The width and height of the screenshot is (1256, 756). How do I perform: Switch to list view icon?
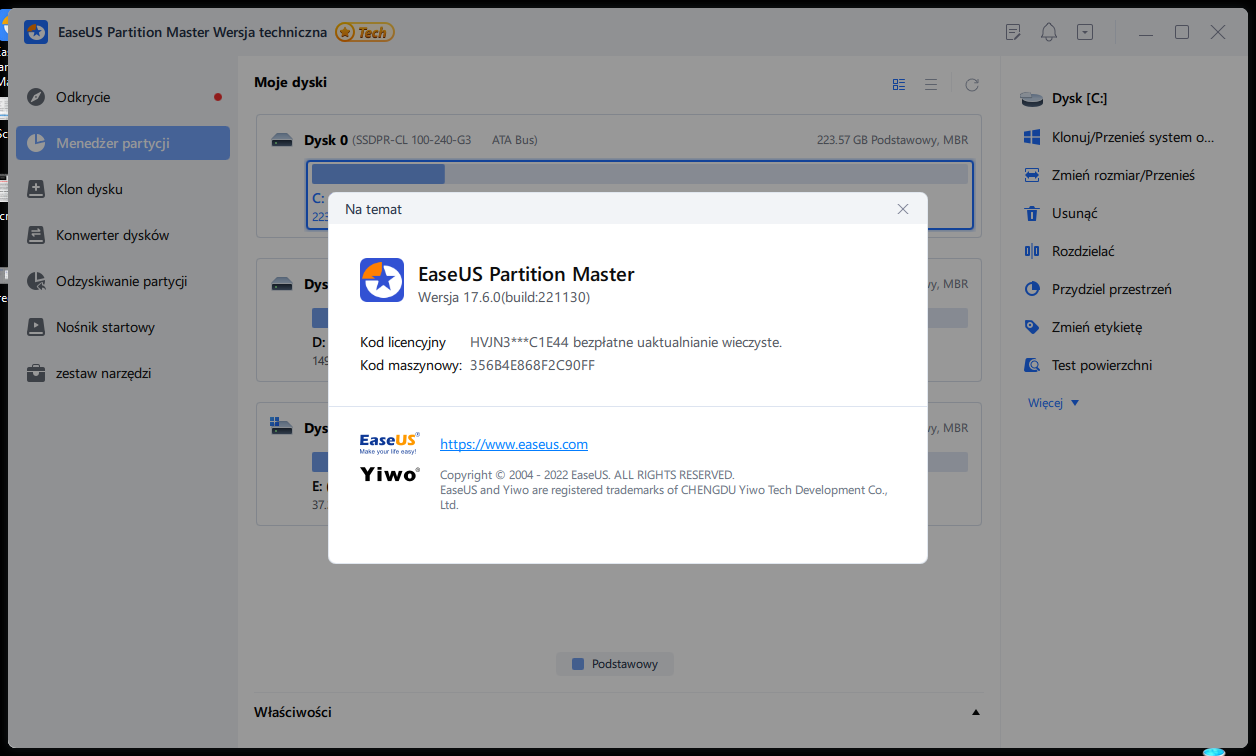tap(931, 85)
